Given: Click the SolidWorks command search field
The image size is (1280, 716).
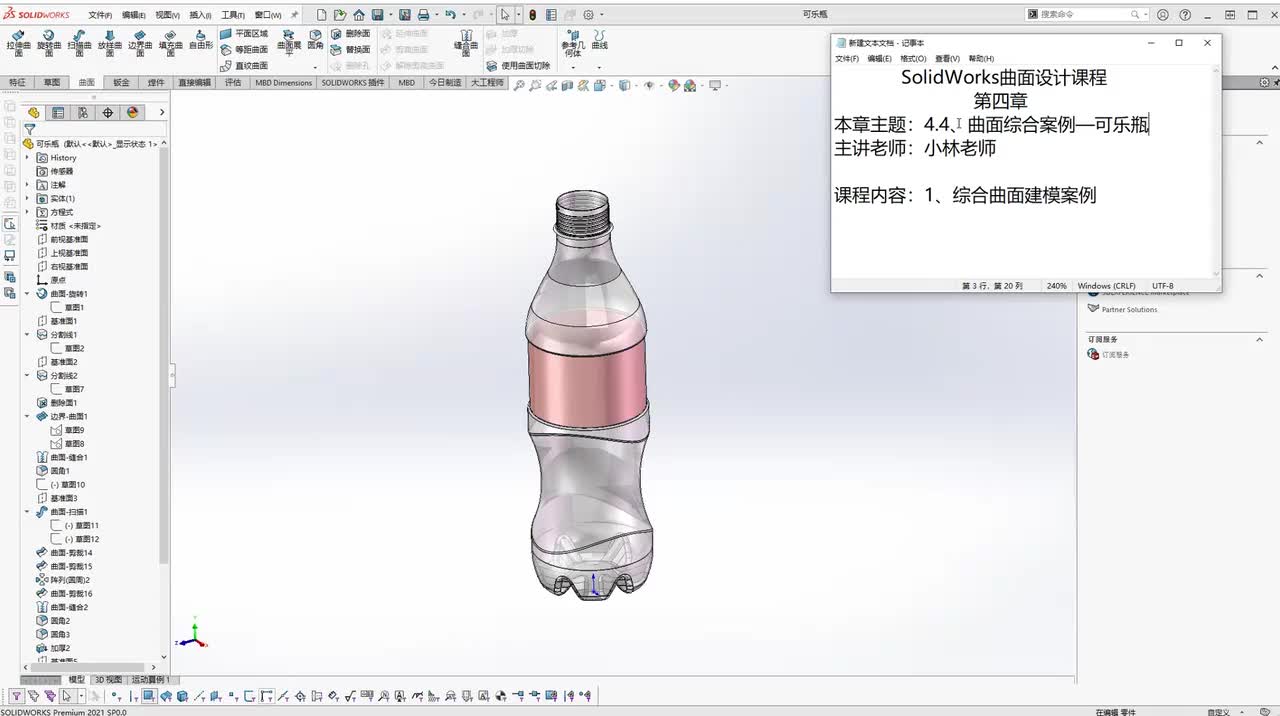Looking at the screenshot, I should click(1084, 15).
